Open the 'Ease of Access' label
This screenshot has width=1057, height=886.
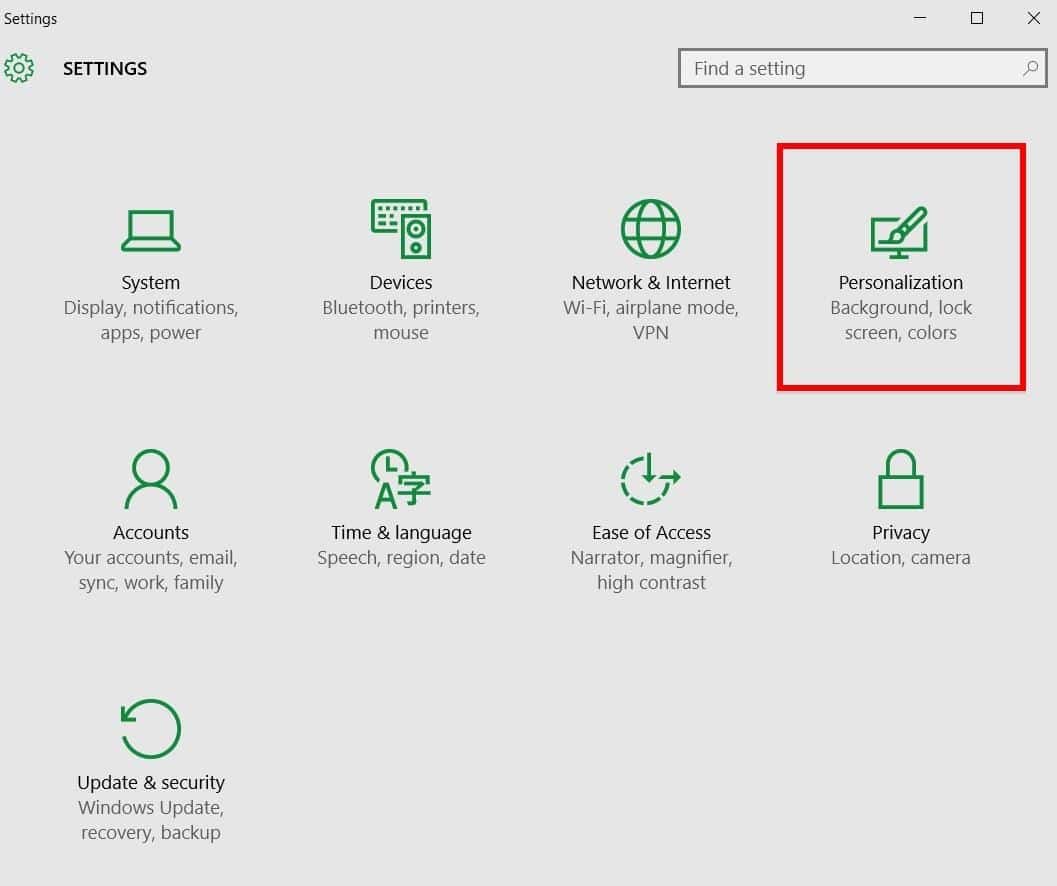pos(651,533)
